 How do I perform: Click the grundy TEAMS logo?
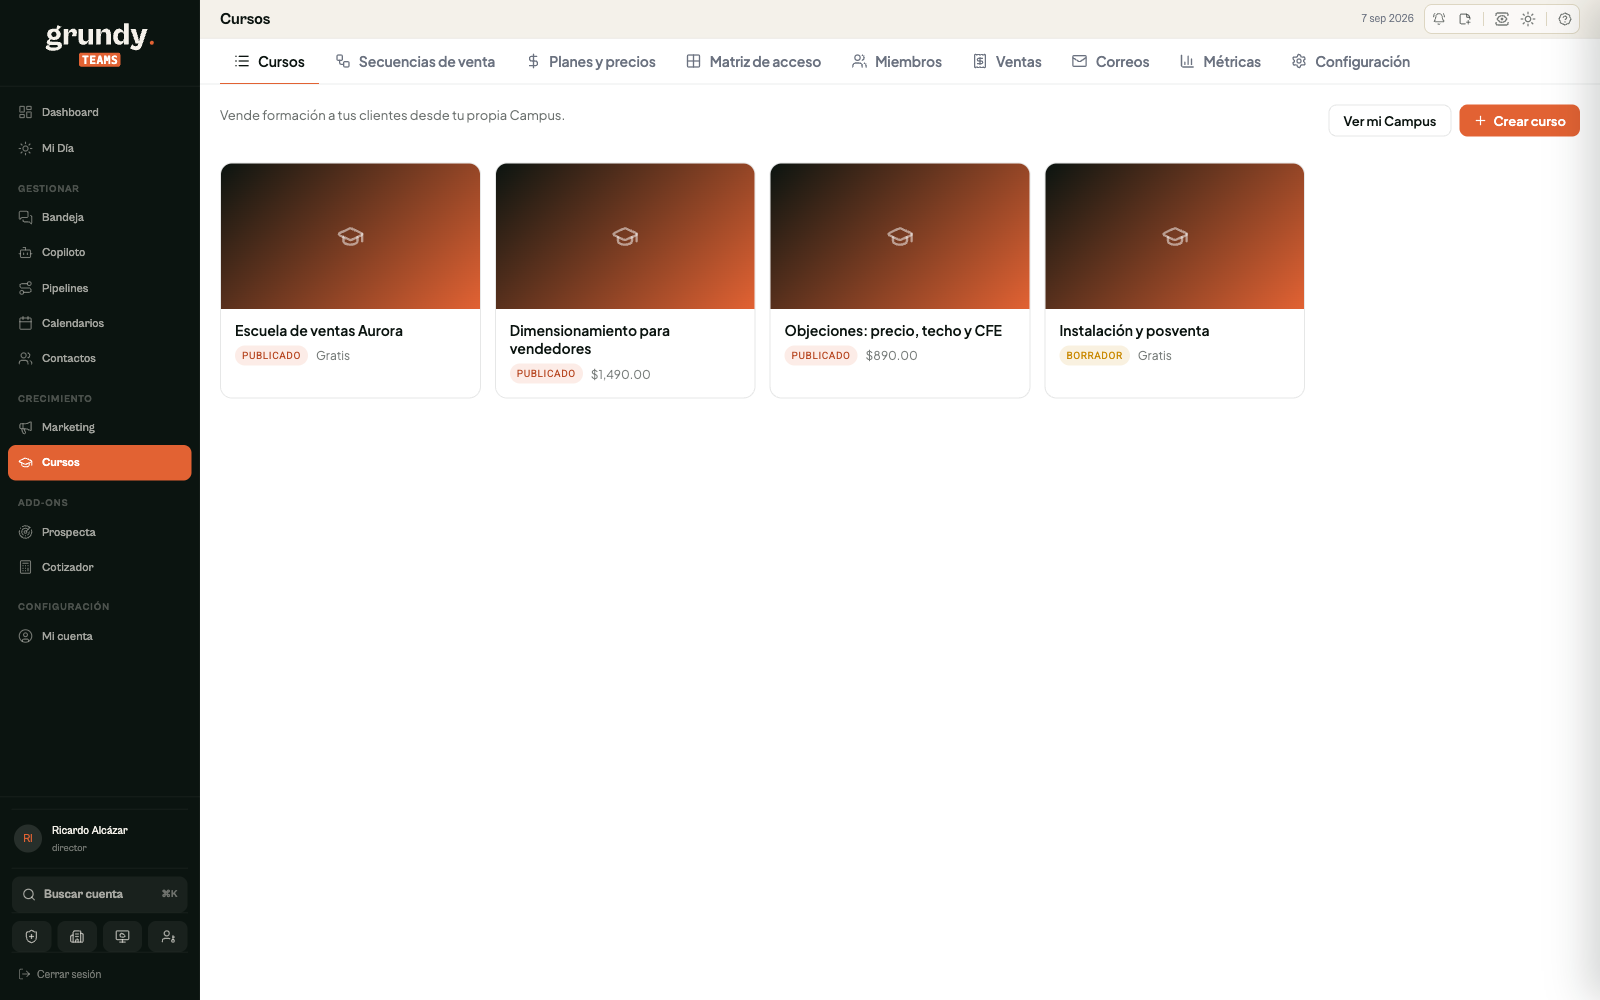pos(100,44)
